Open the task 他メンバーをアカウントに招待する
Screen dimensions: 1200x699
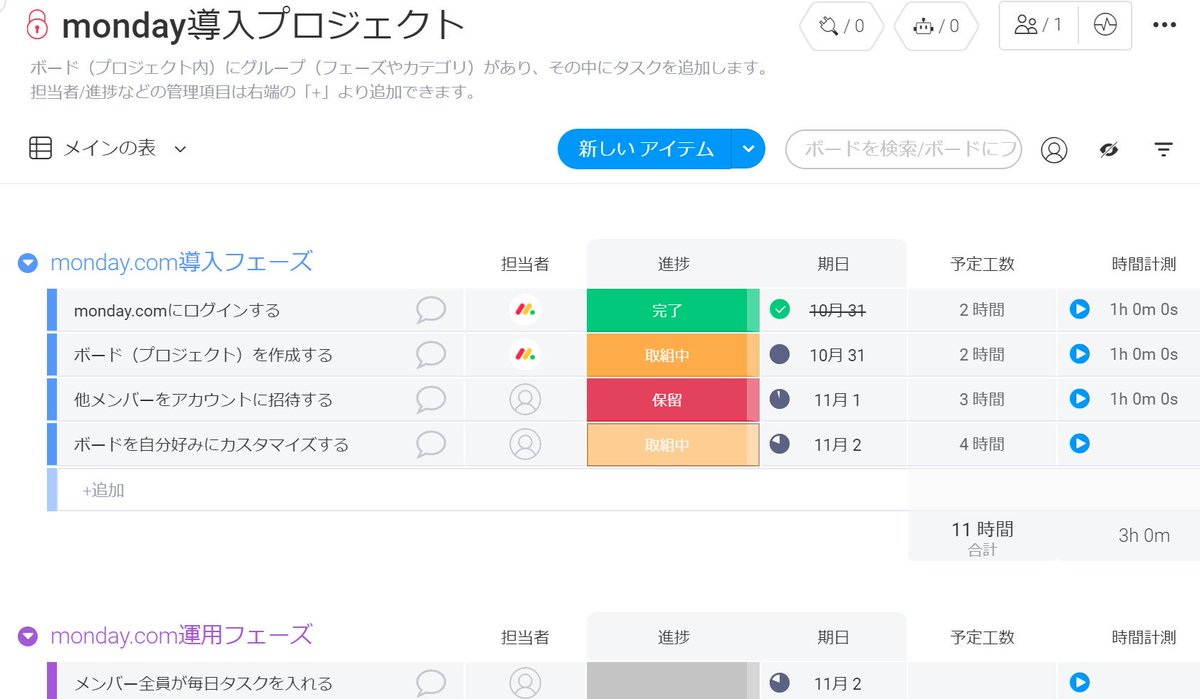(203, 399)
